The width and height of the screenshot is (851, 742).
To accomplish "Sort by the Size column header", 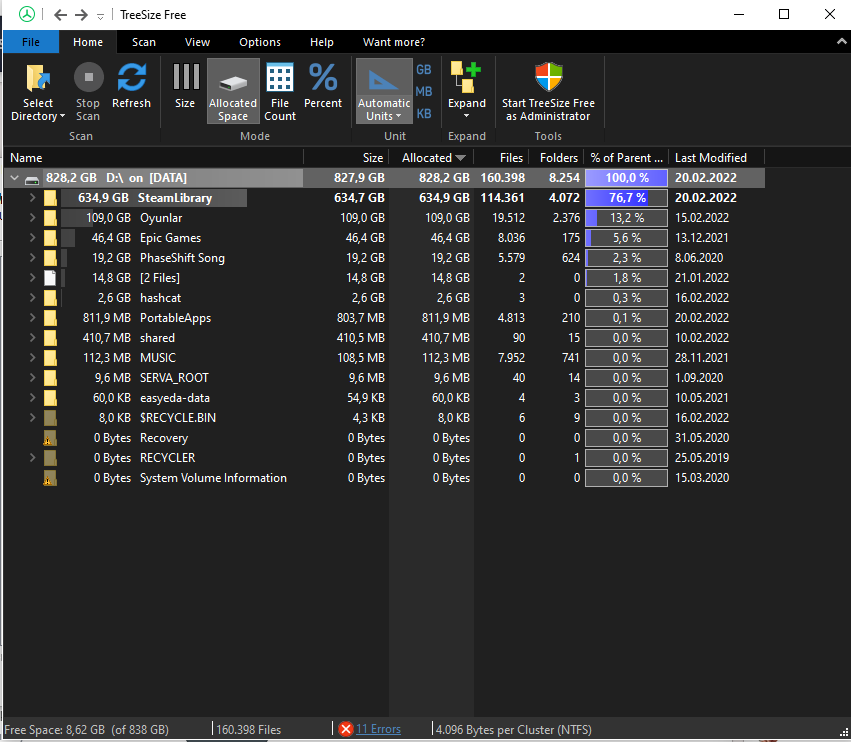I will point(346,158).
